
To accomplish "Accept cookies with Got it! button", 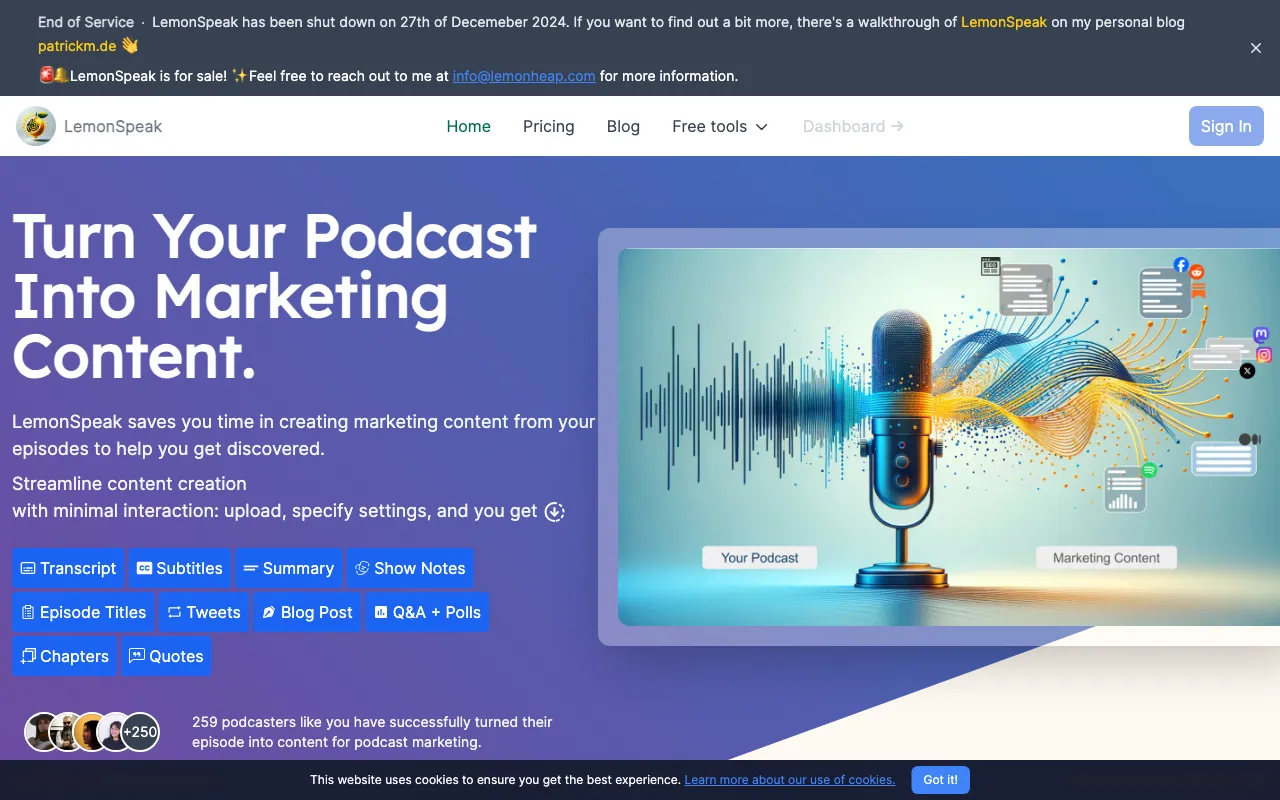I will click(941, 780).
